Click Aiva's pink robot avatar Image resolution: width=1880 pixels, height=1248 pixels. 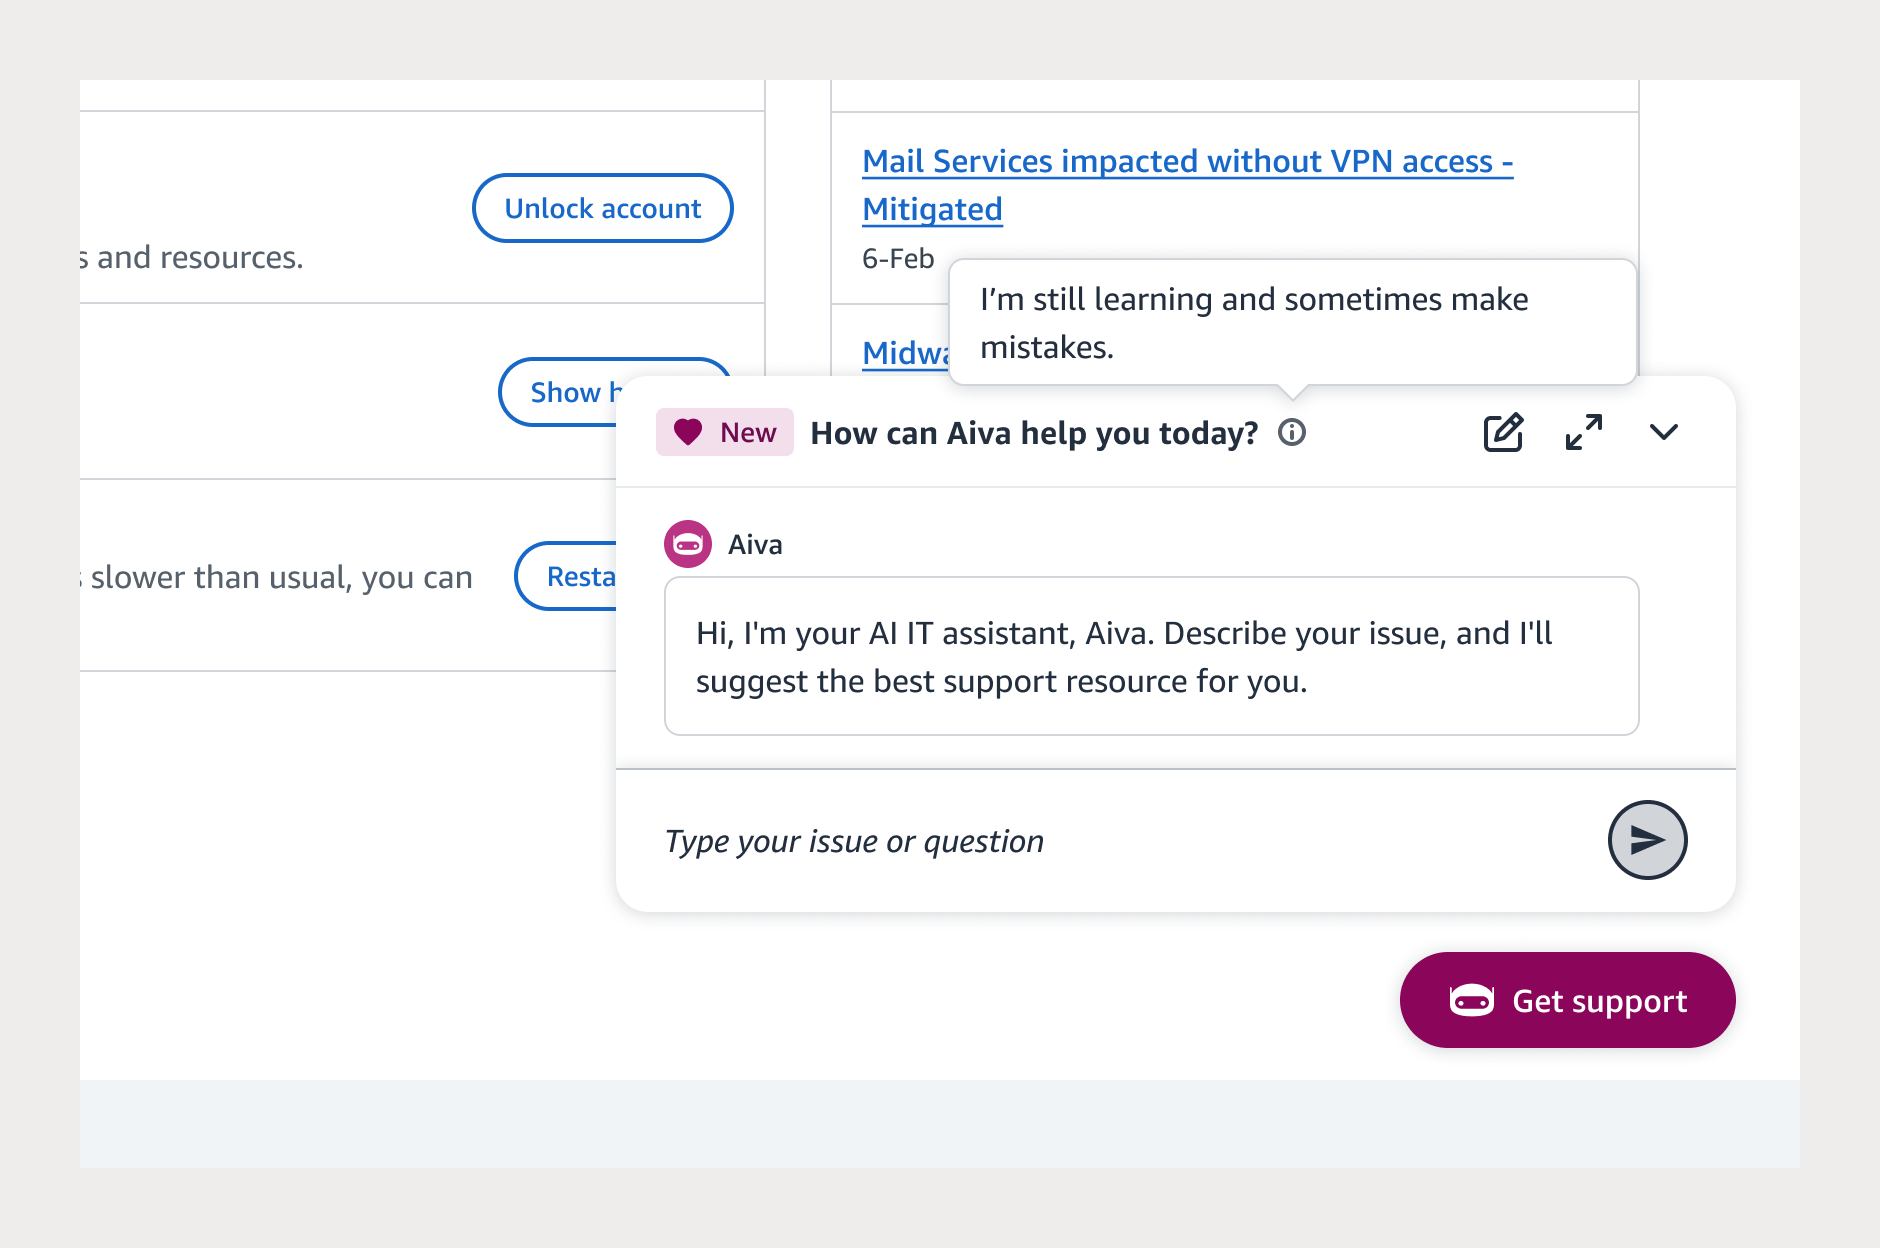(688, 544)
